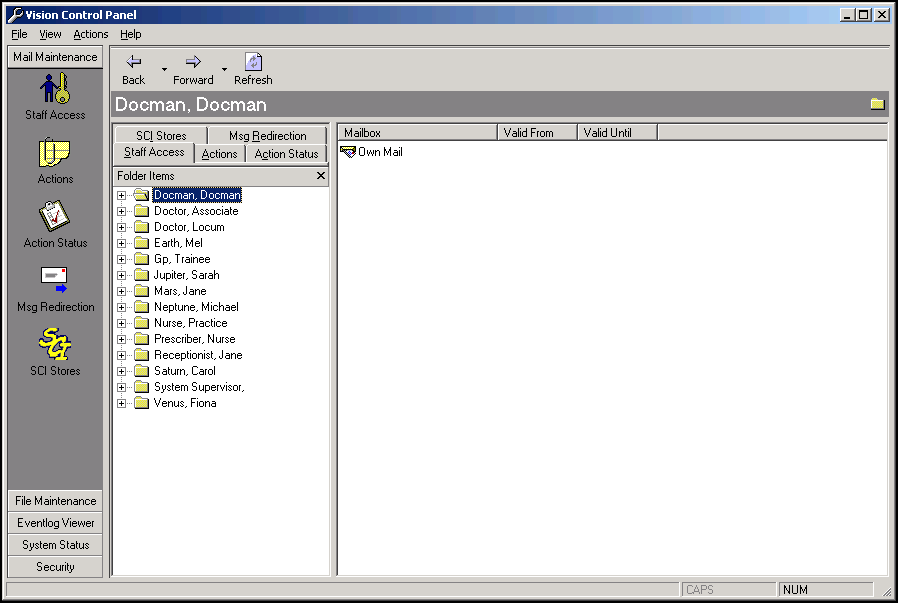This screenshot has width=898, height=603.
Task: Click the yellow Actions sidebar icon
Action: tap(55, 153)
